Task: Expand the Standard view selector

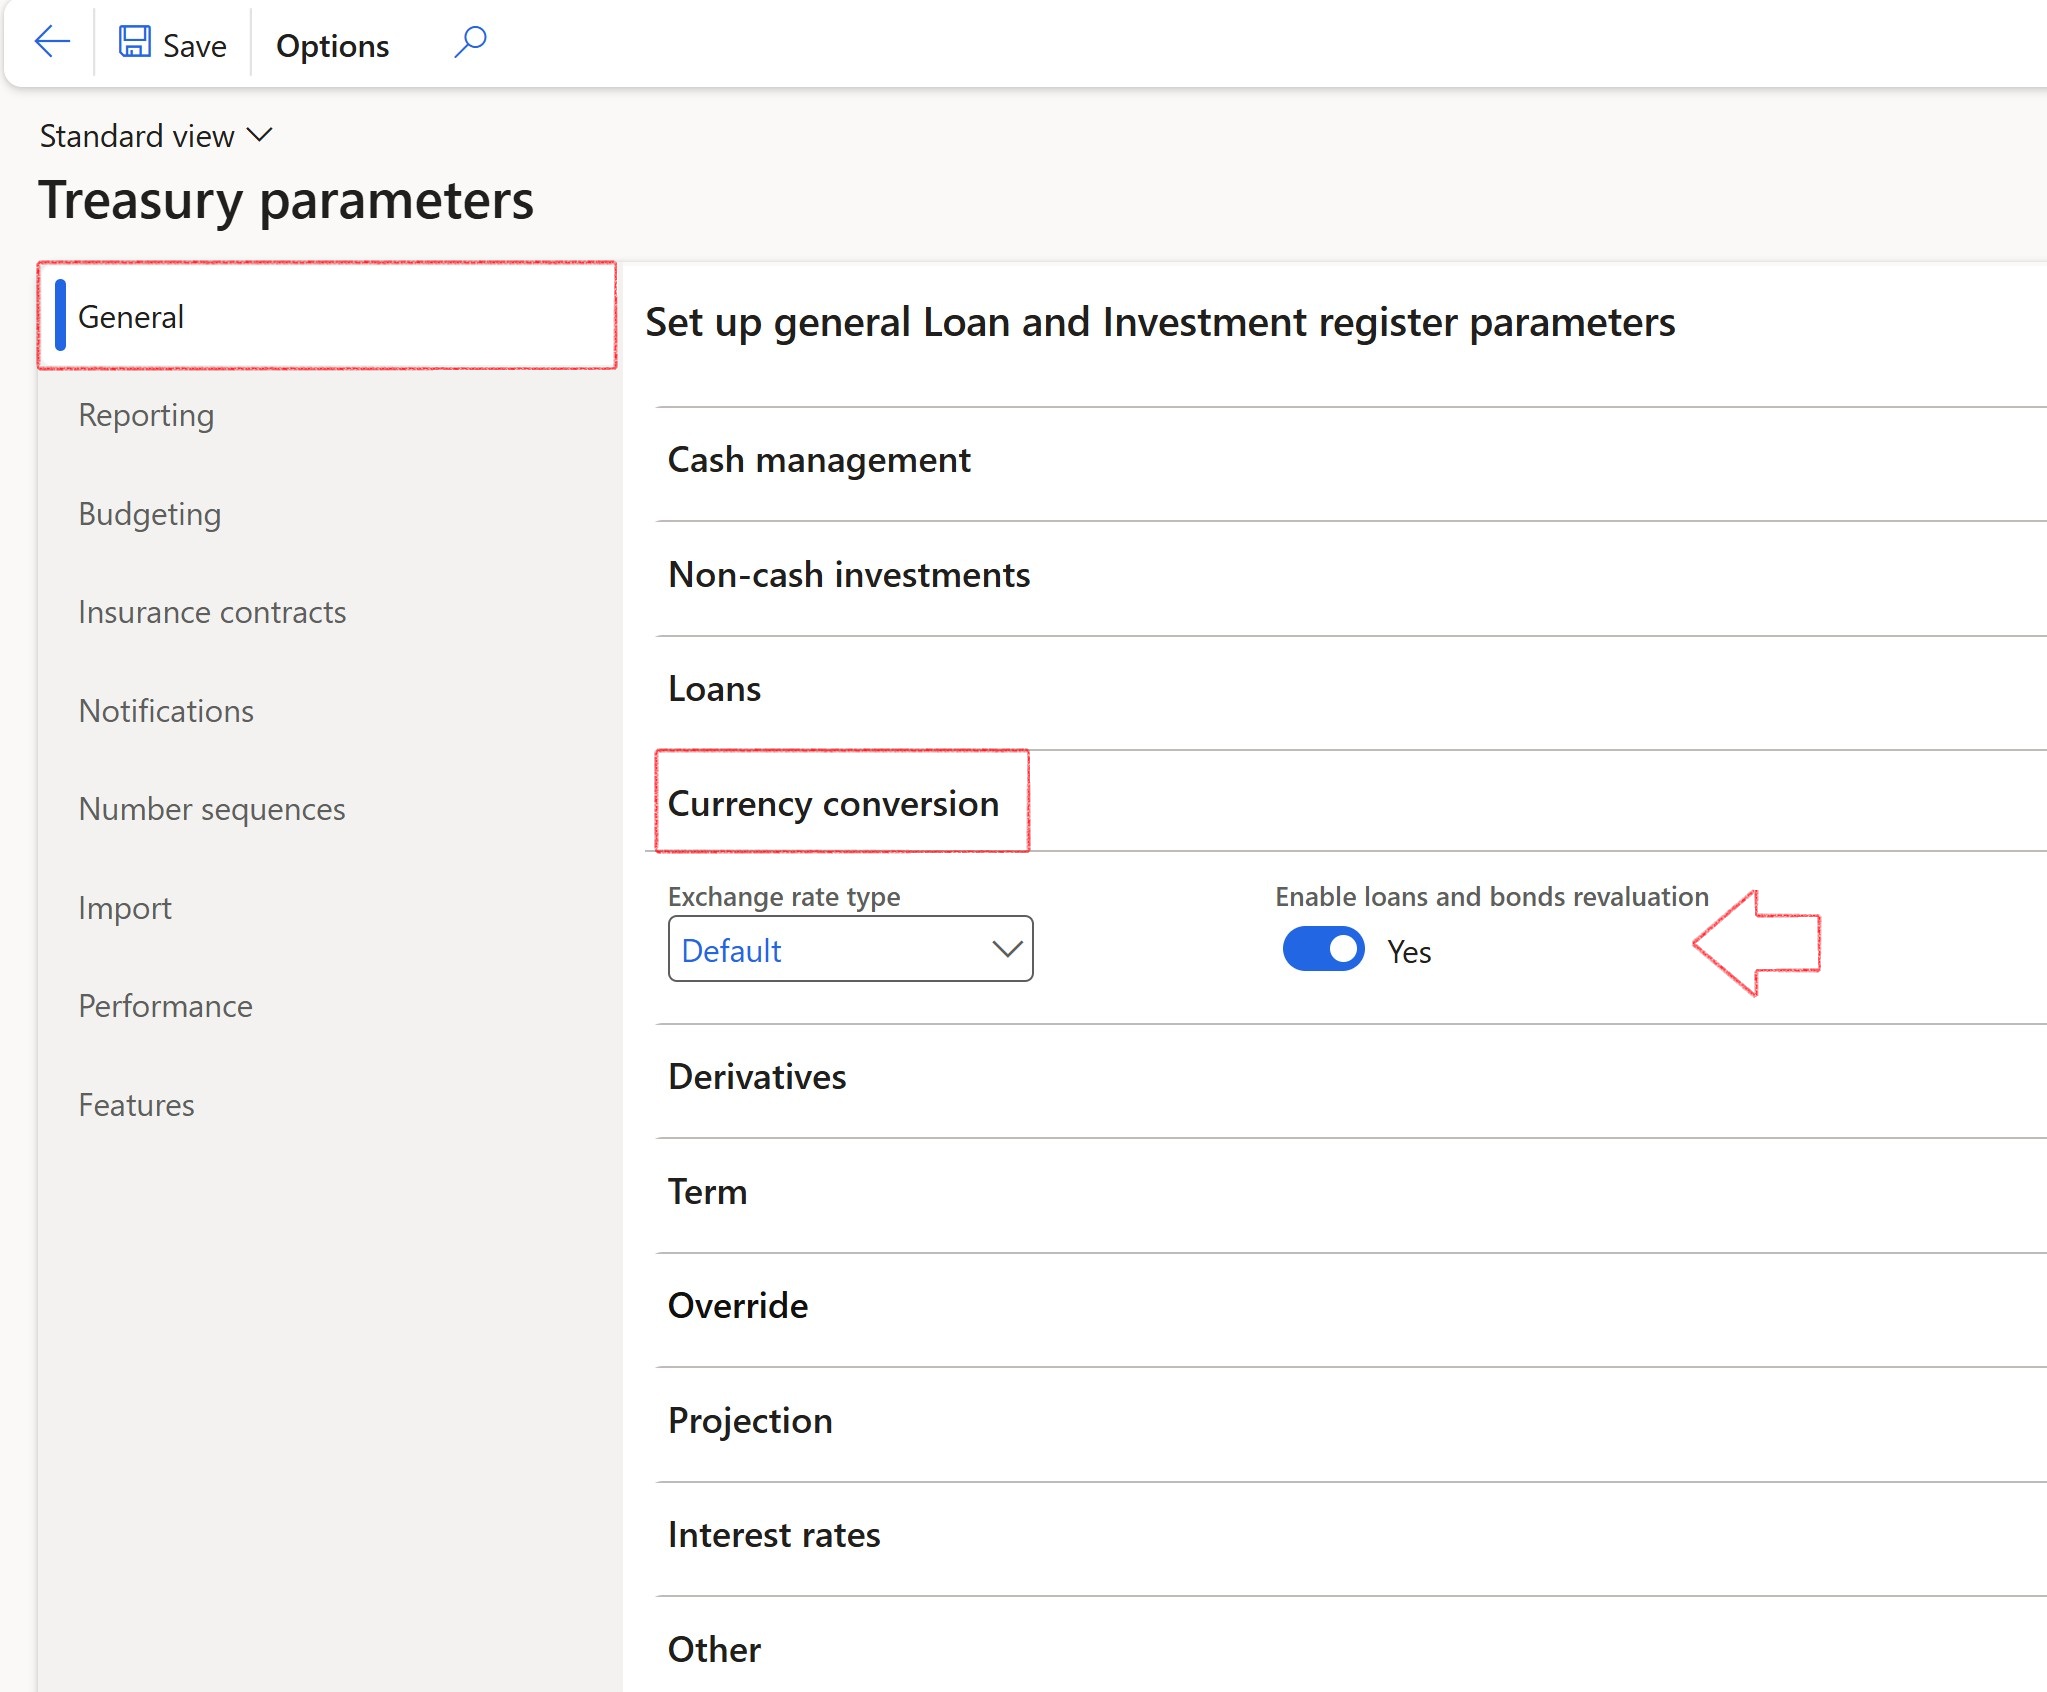Action: [x=156, y=135]
